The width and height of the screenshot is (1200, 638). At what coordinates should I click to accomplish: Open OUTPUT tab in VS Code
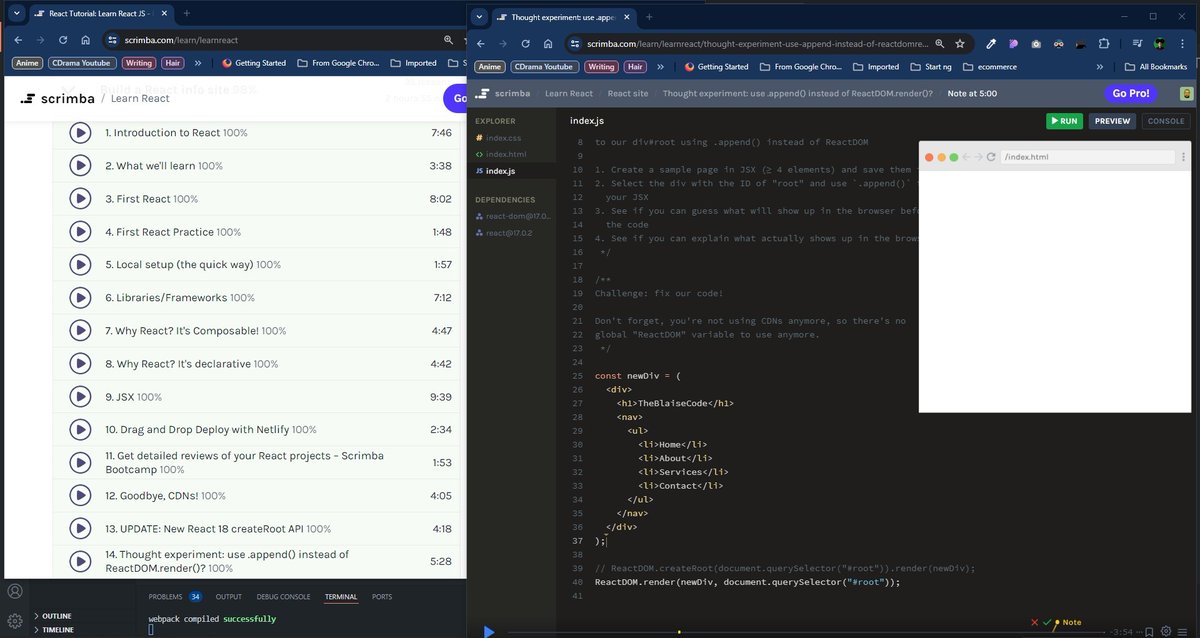coord(229,597)
